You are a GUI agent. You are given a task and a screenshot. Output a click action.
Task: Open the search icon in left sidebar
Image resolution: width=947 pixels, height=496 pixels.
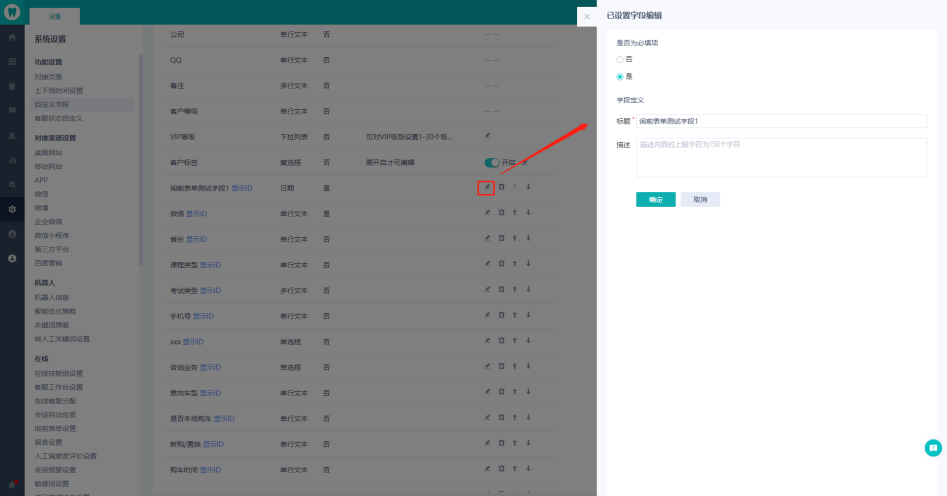point(12,185)
